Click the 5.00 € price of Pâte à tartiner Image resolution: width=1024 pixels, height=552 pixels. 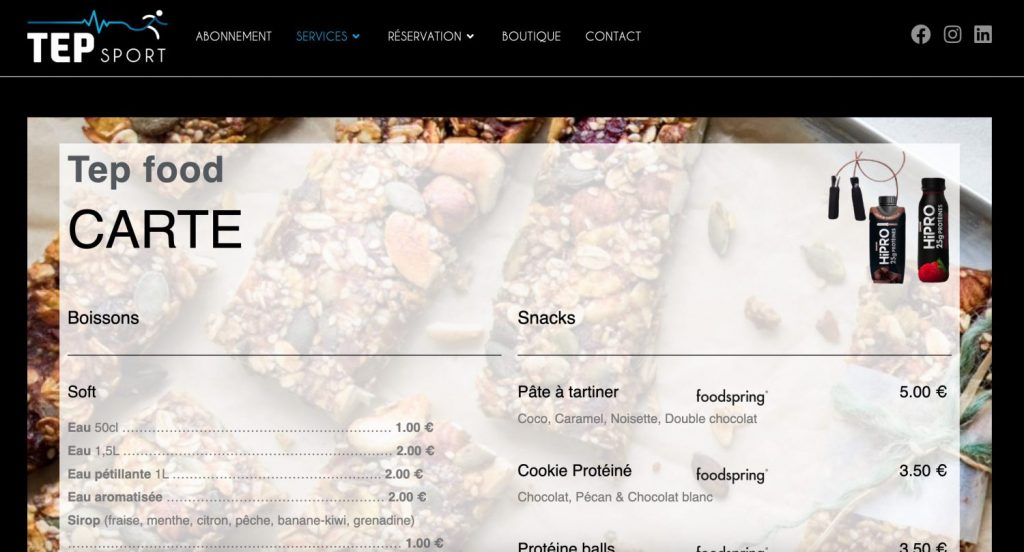(923, 392)
